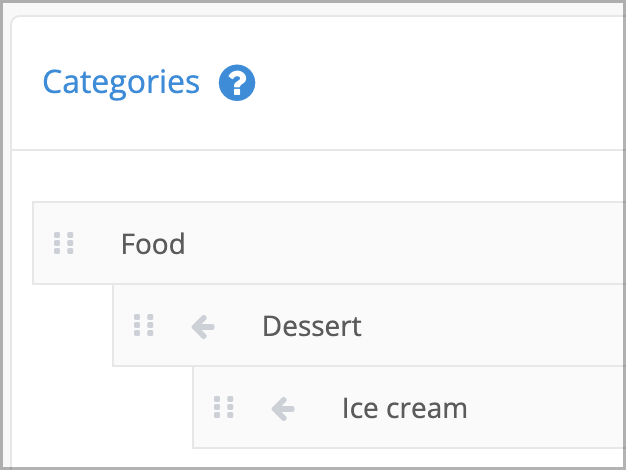Select the Ice cream drag handle
Image resolution: width=626 pixels, height=470 pixels.
pos(224,407)
